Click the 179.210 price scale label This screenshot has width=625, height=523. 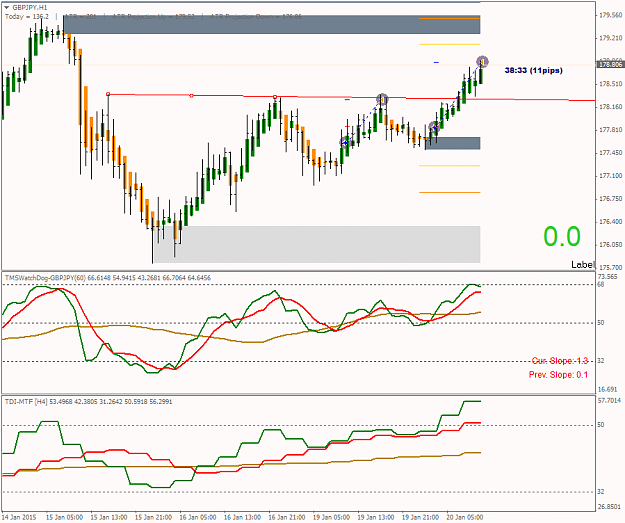click(611, 38)
